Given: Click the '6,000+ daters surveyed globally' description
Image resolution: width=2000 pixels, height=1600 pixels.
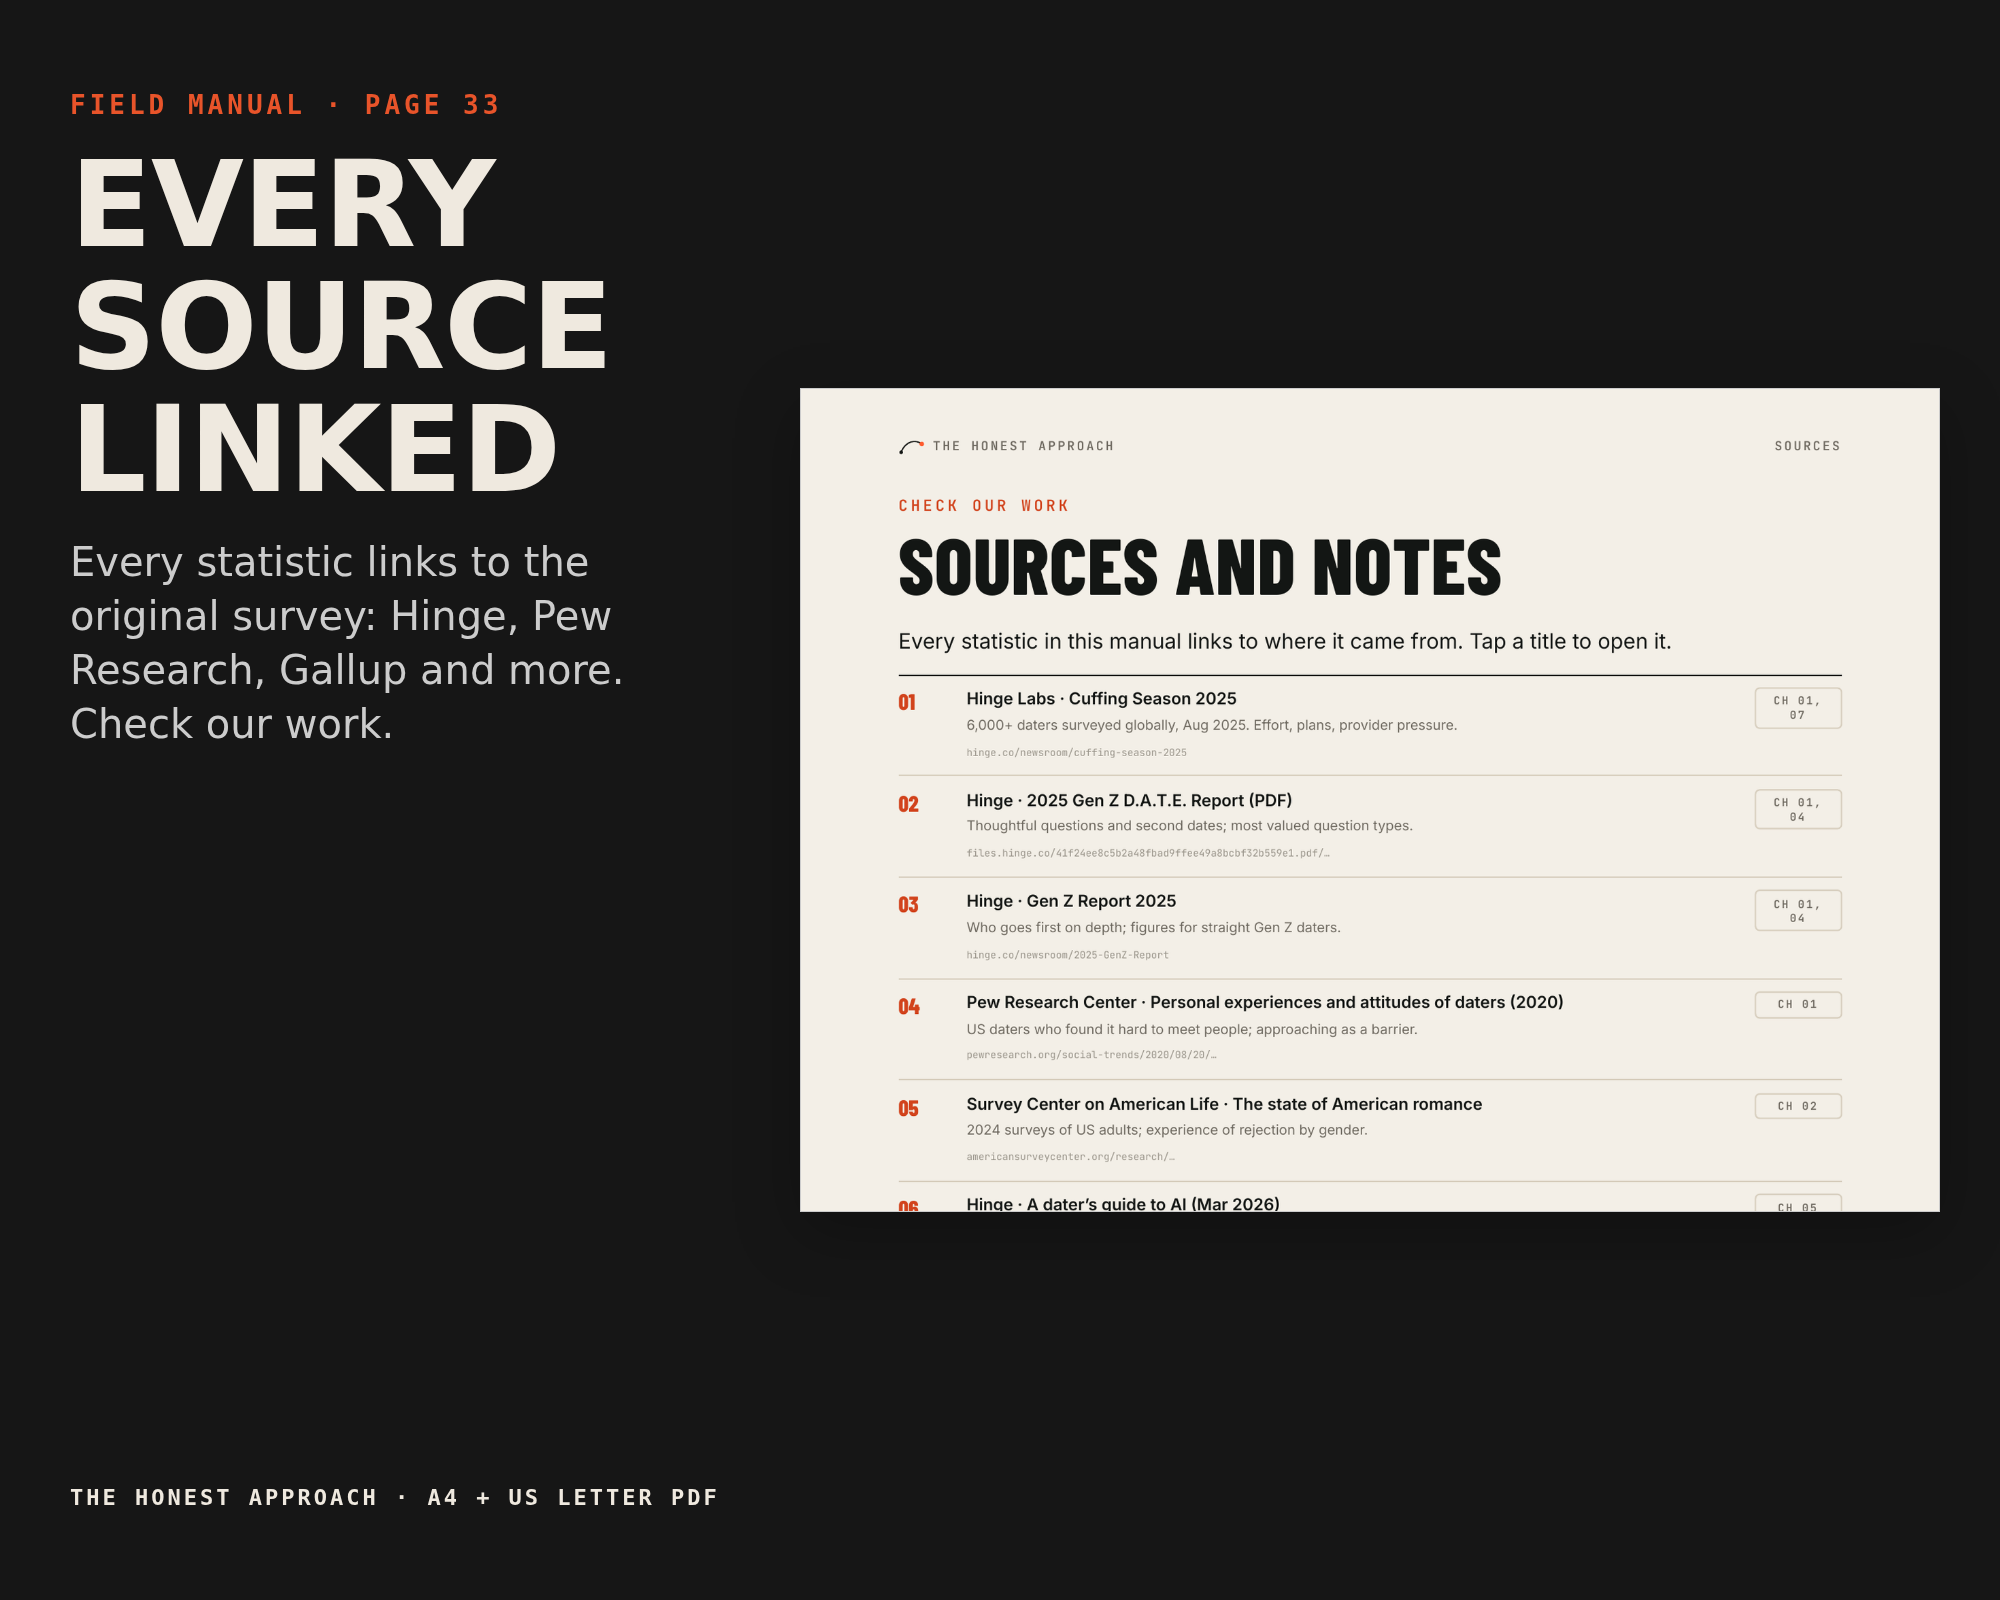Looking at the screenshot, I should tap(1212, 725).
